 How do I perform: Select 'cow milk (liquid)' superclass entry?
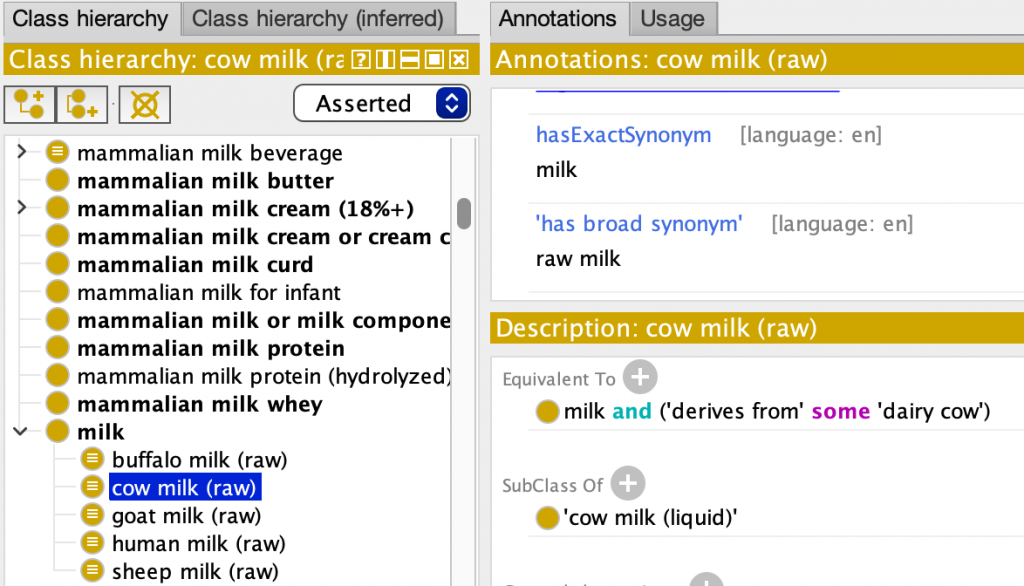click(x=650, y=517)
